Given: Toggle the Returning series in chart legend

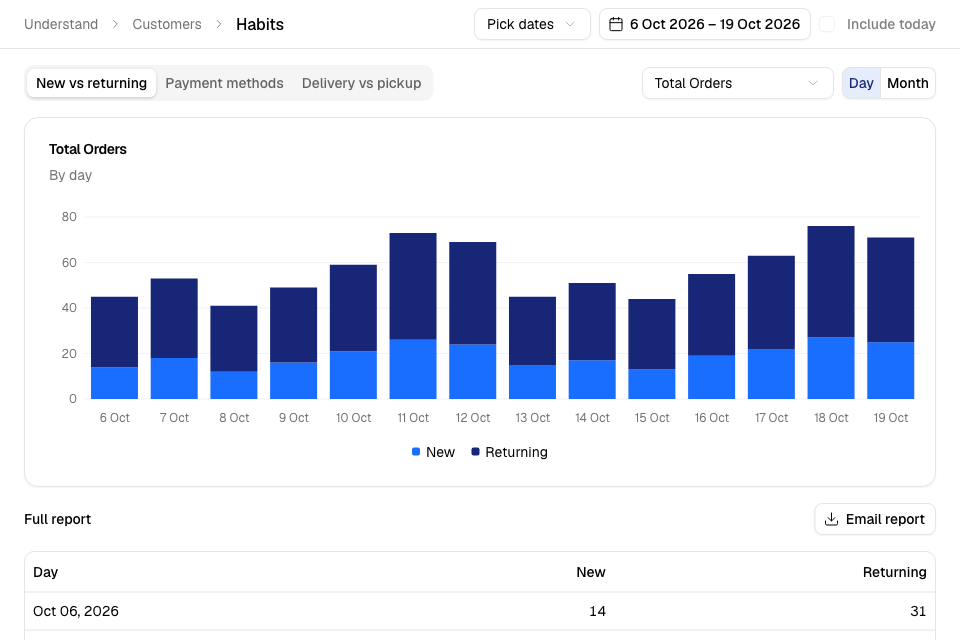Looking at the screenshot, I should click(509, 452).
